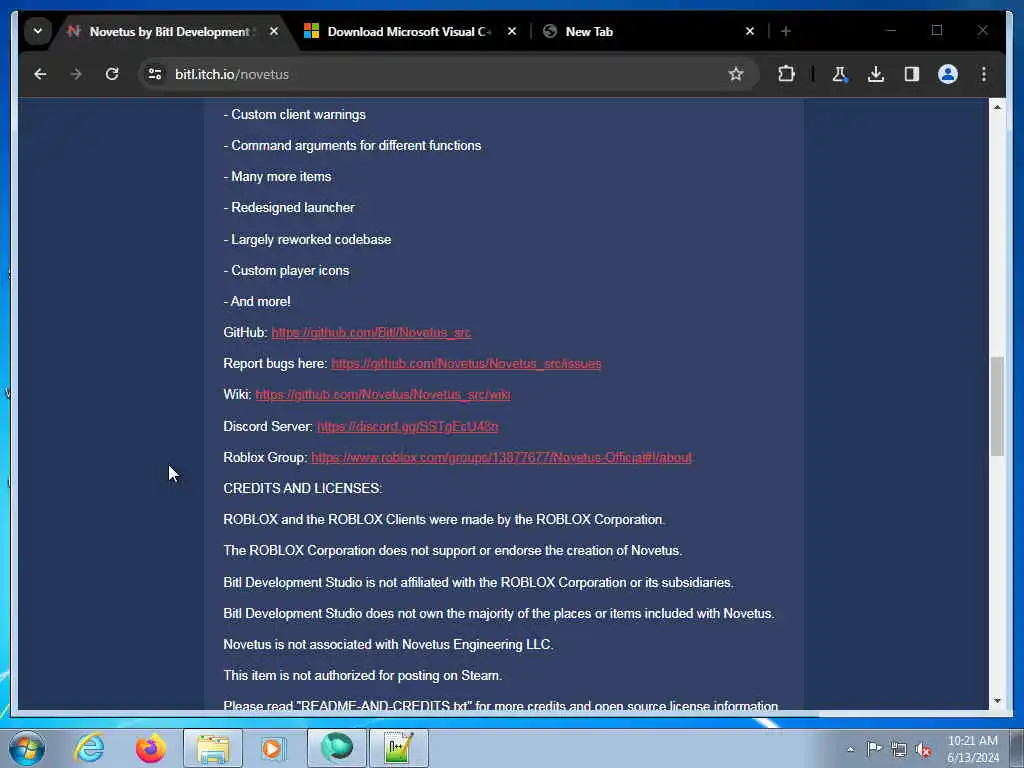Close the New Tab tab
1024x768 pixels.
750,31
